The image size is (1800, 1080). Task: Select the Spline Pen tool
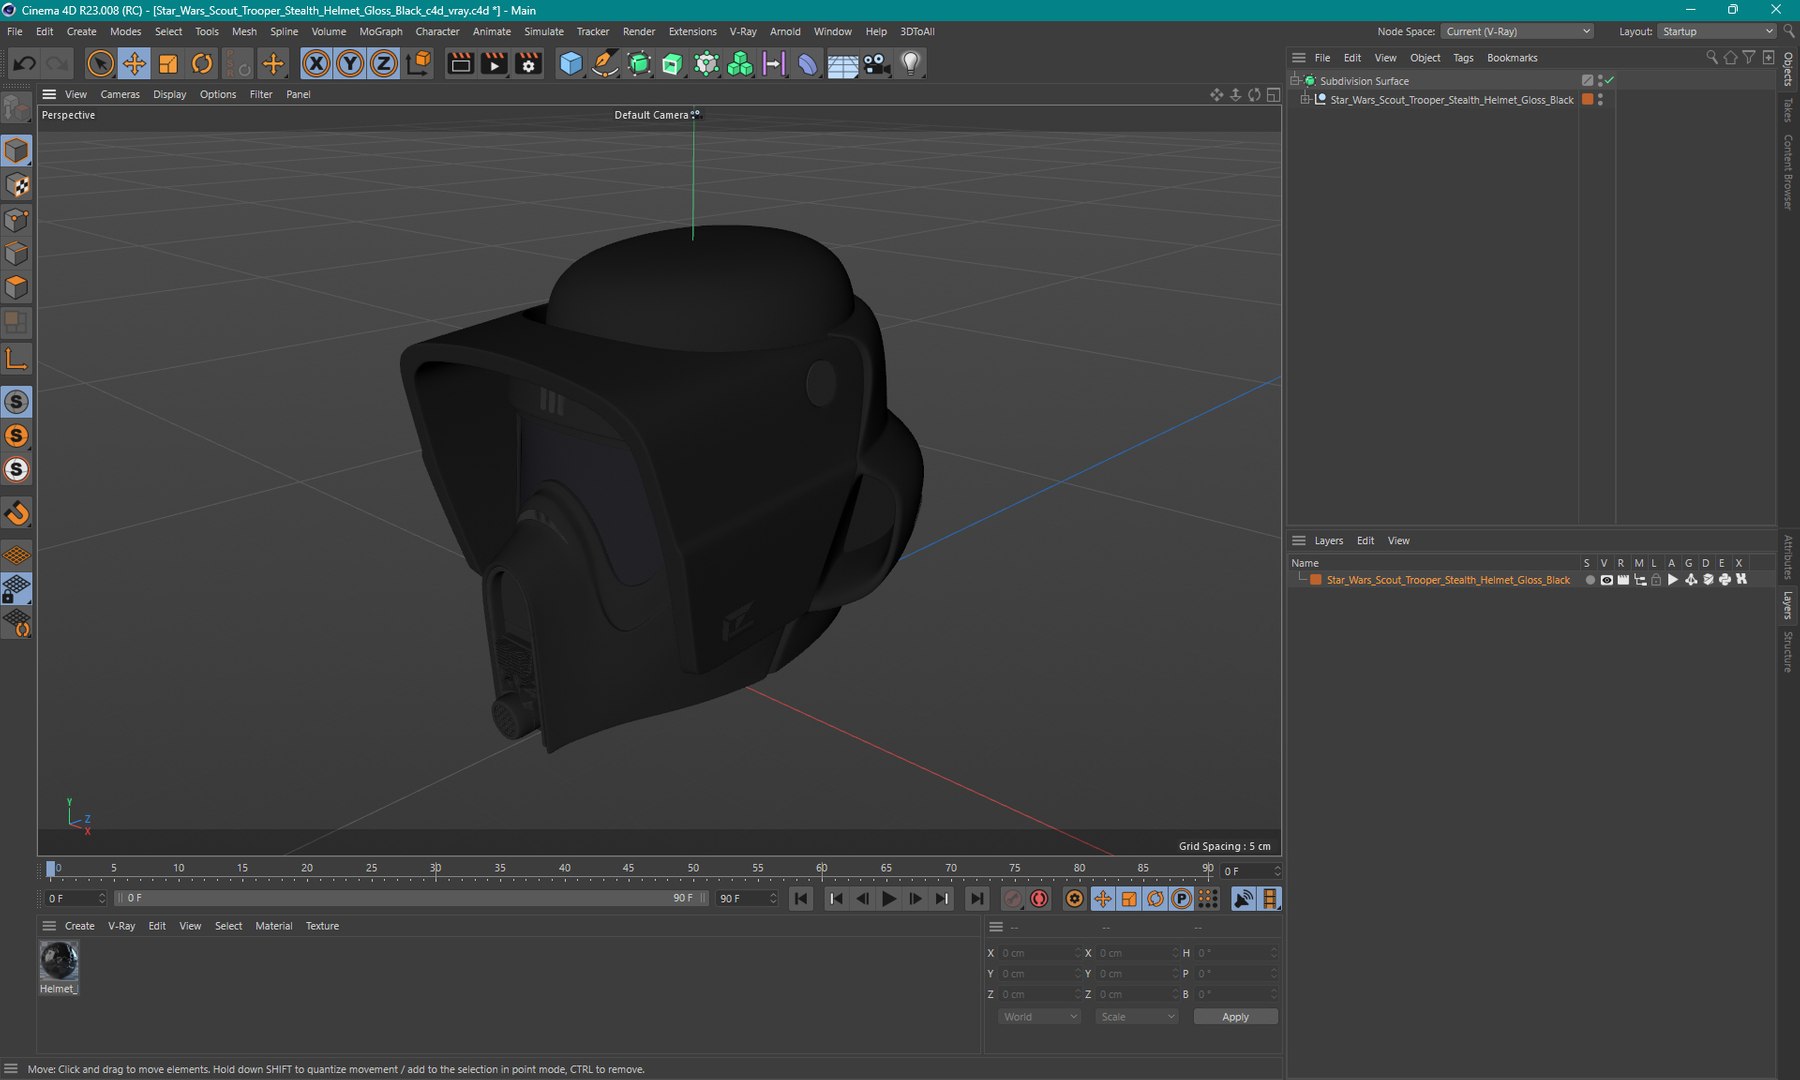pos(605,64)
